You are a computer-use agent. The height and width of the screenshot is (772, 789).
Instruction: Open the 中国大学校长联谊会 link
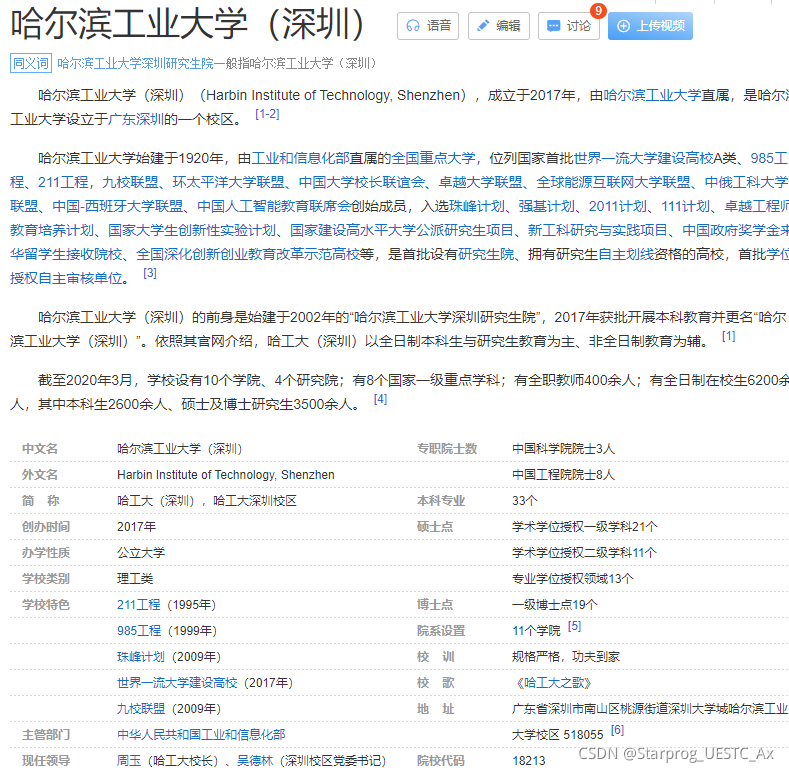pos(362,182)
